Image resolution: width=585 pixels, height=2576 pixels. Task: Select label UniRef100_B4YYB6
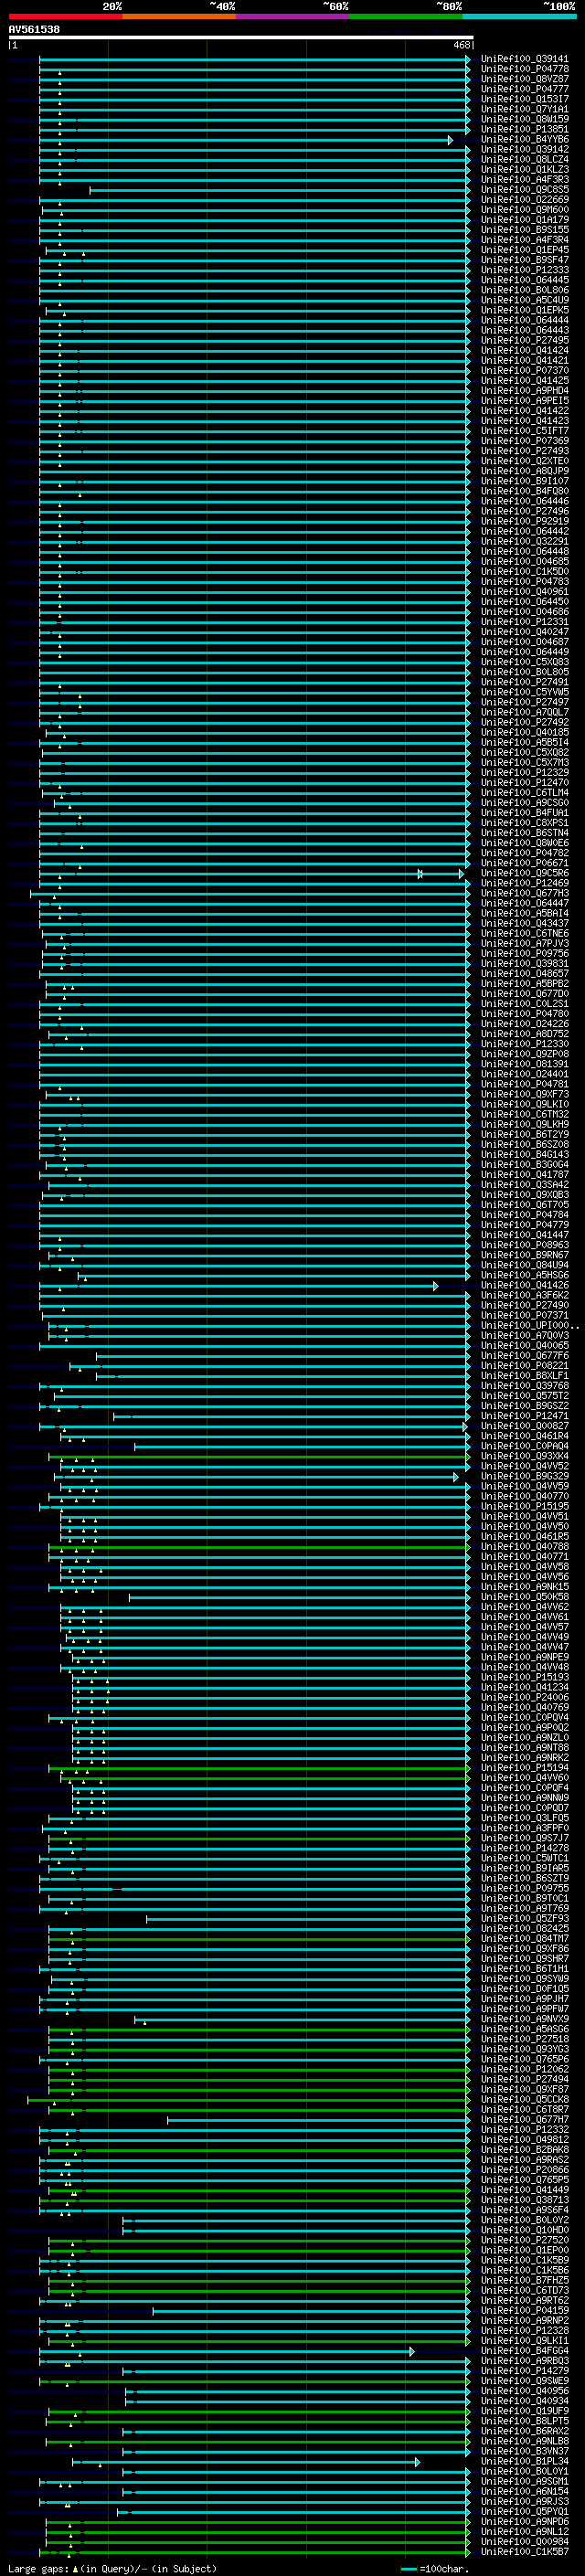[x=525, y=139]
